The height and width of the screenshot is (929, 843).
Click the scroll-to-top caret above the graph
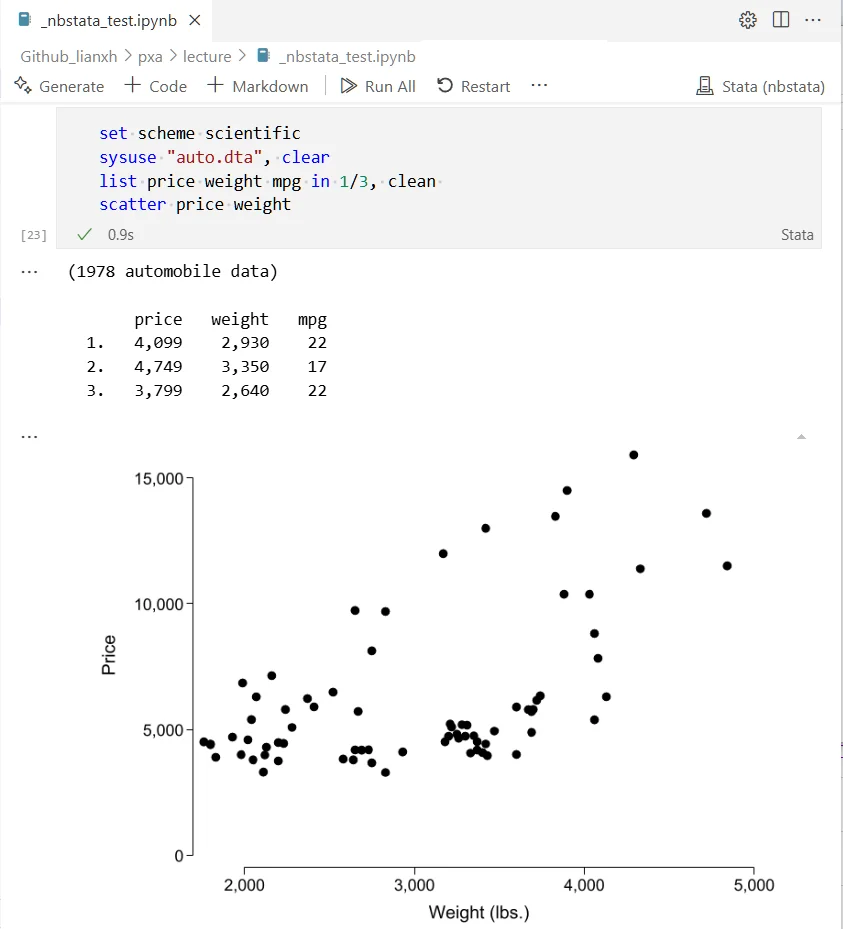pos(799,436)
